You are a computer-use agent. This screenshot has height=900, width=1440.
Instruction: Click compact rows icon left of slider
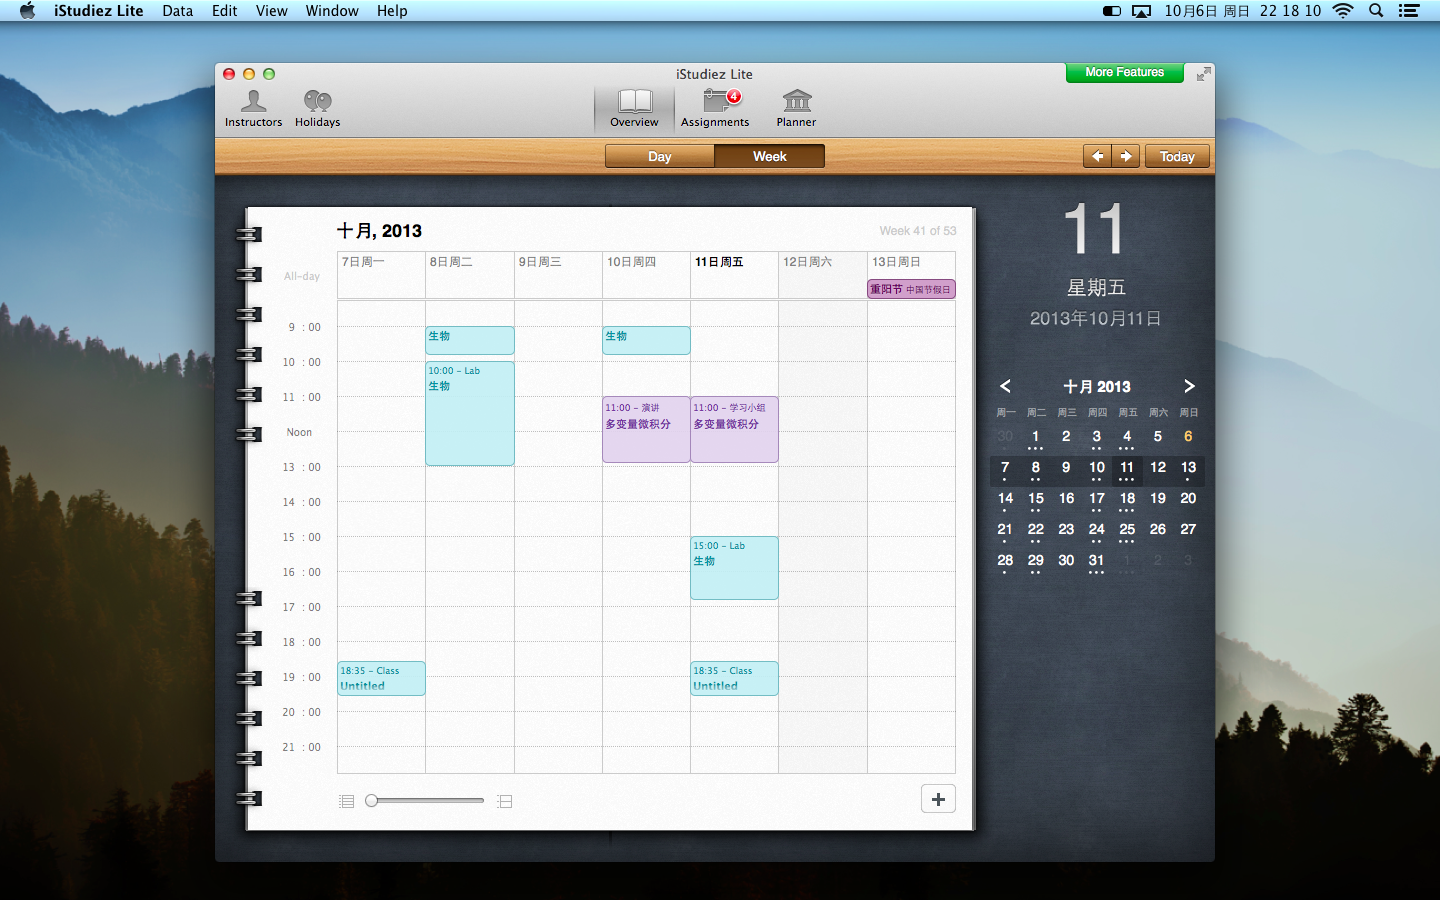pos(346,801)
